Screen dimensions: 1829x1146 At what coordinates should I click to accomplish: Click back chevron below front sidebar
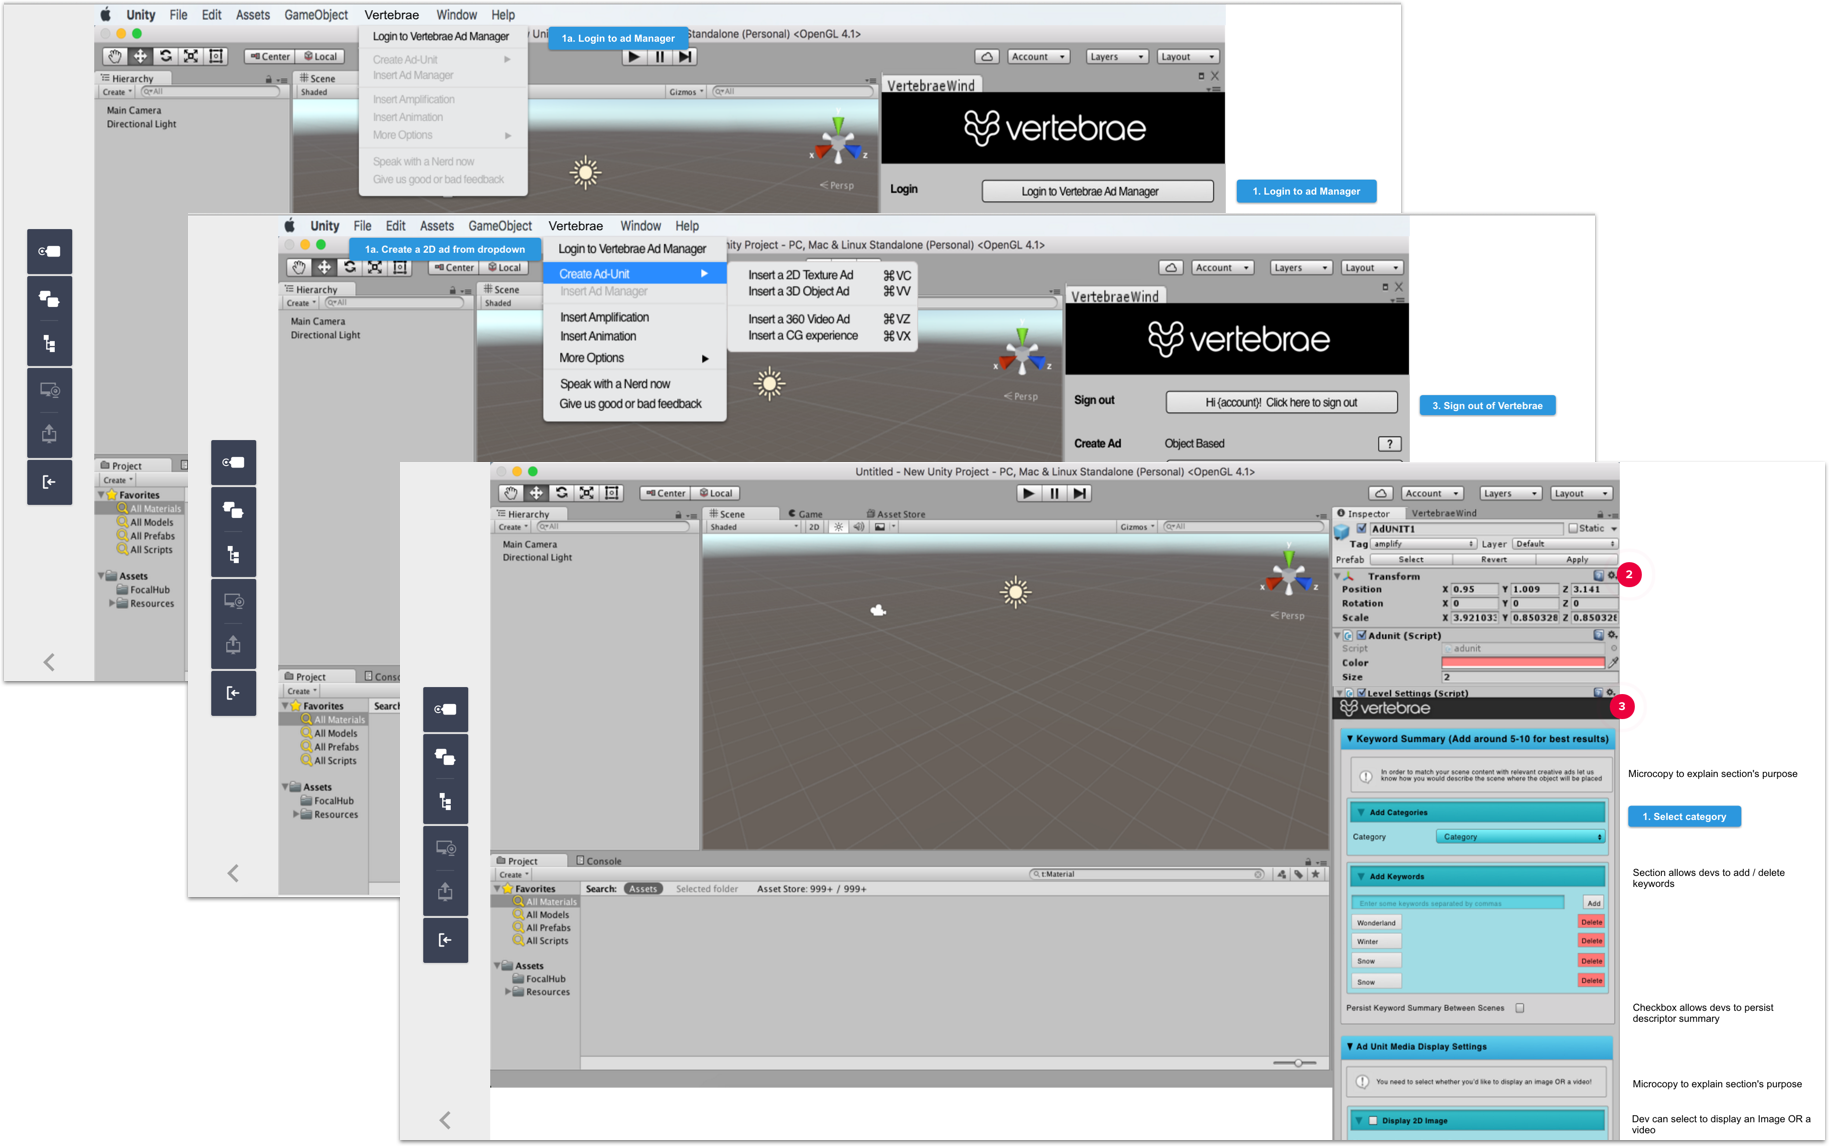click(445, 1119)
